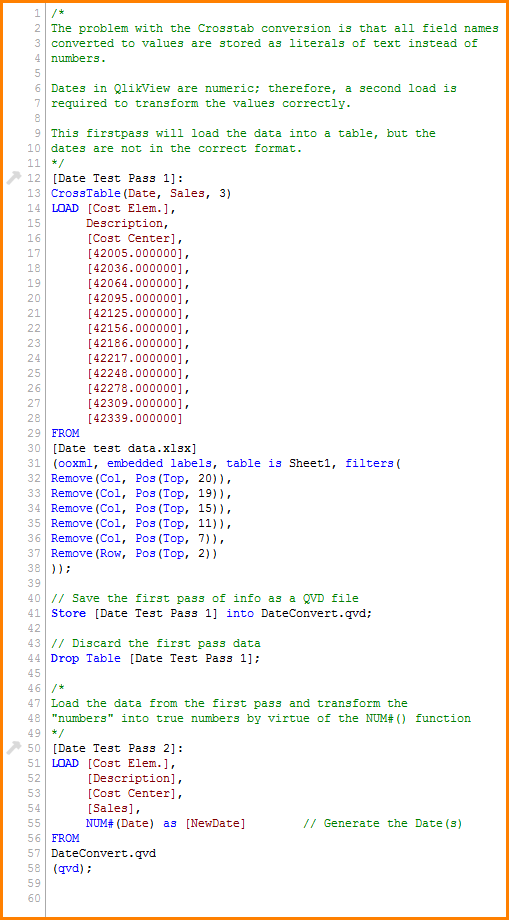
Task: Click line number 29 in the gutter
Action: (x=33, y=434)
